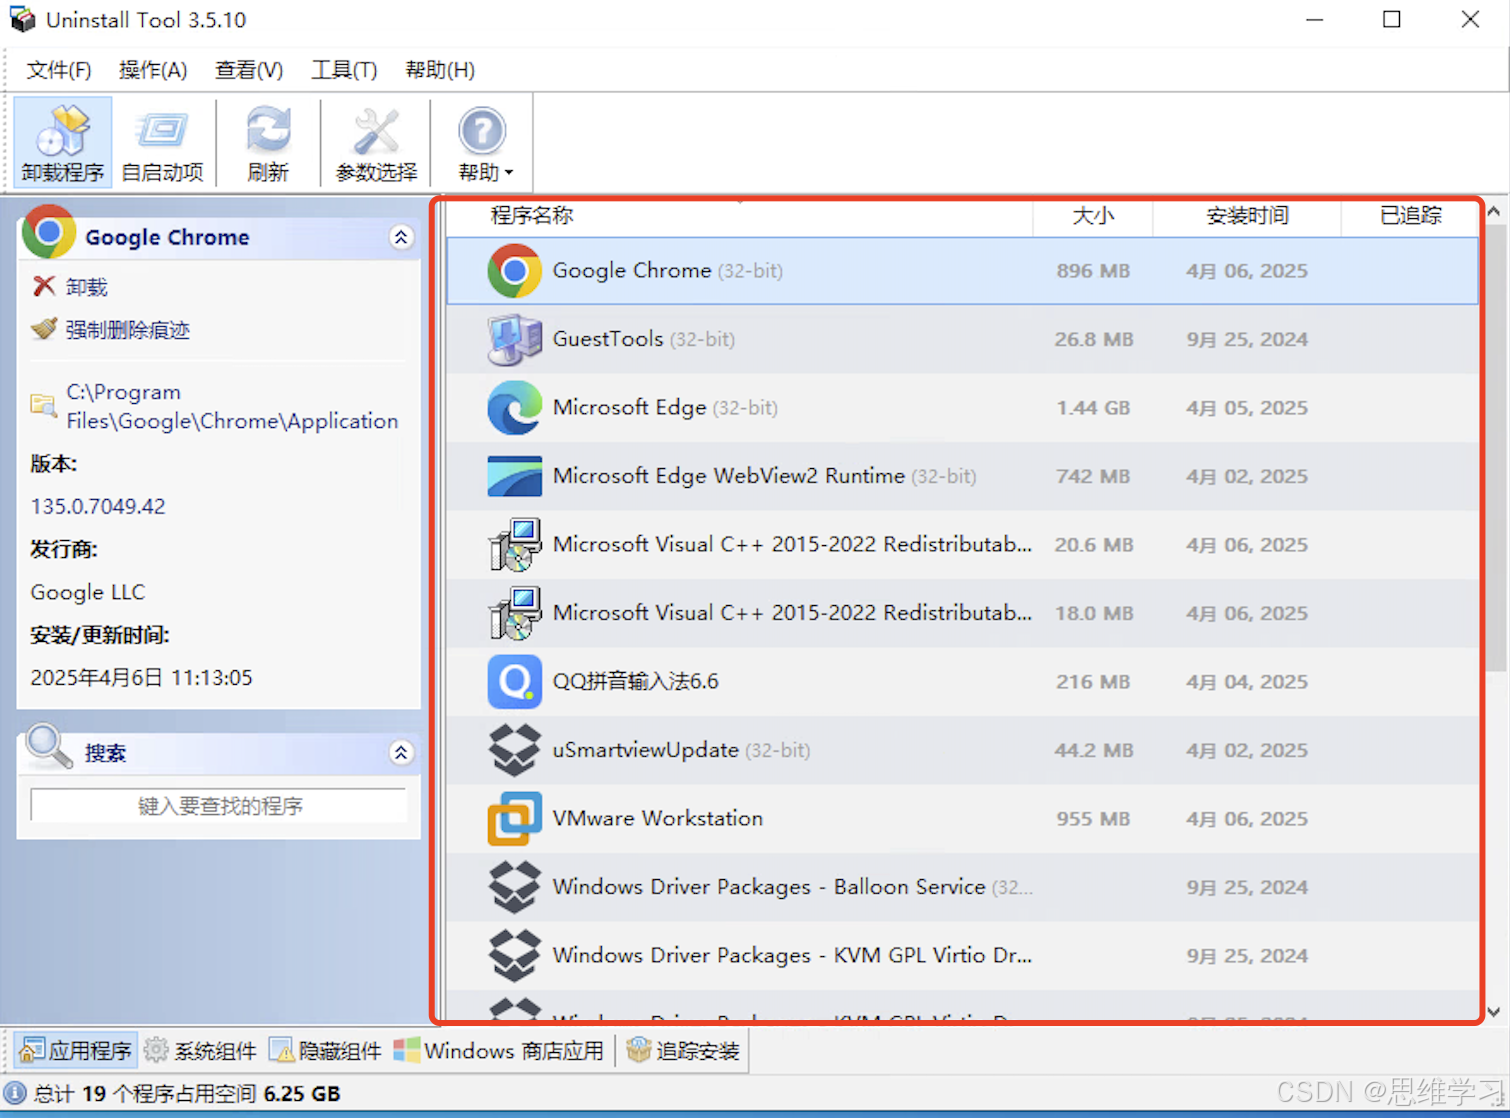Viewport: 1510px width, 1118px height.
Task: Click the Microsoft Edge program icon
Action: [x=514, y=408]
